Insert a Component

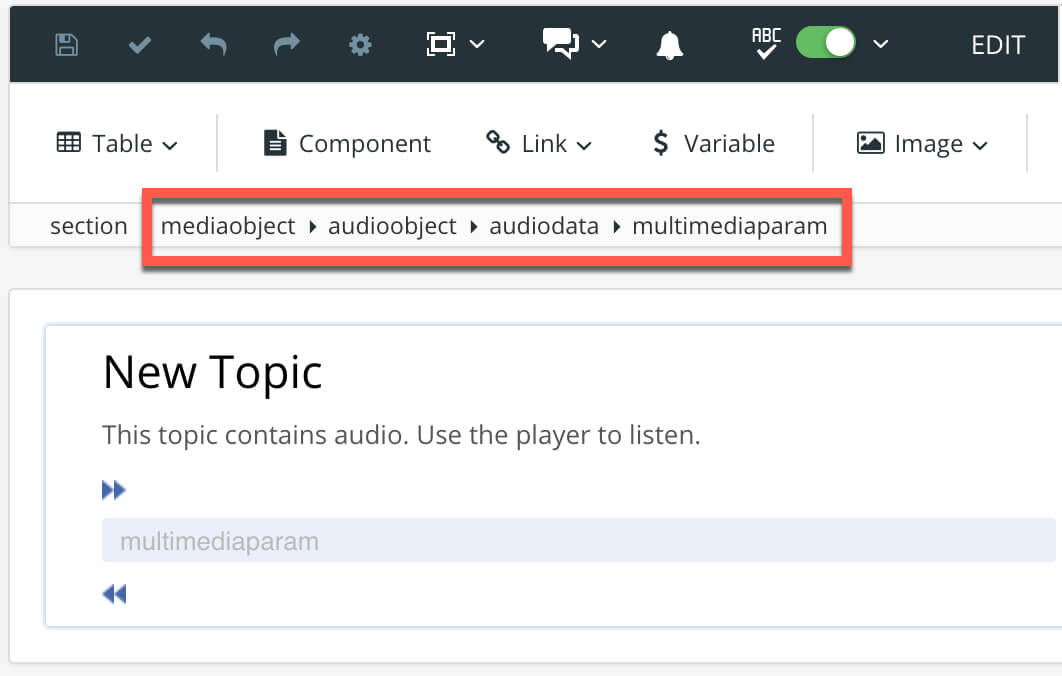[346, 143]
